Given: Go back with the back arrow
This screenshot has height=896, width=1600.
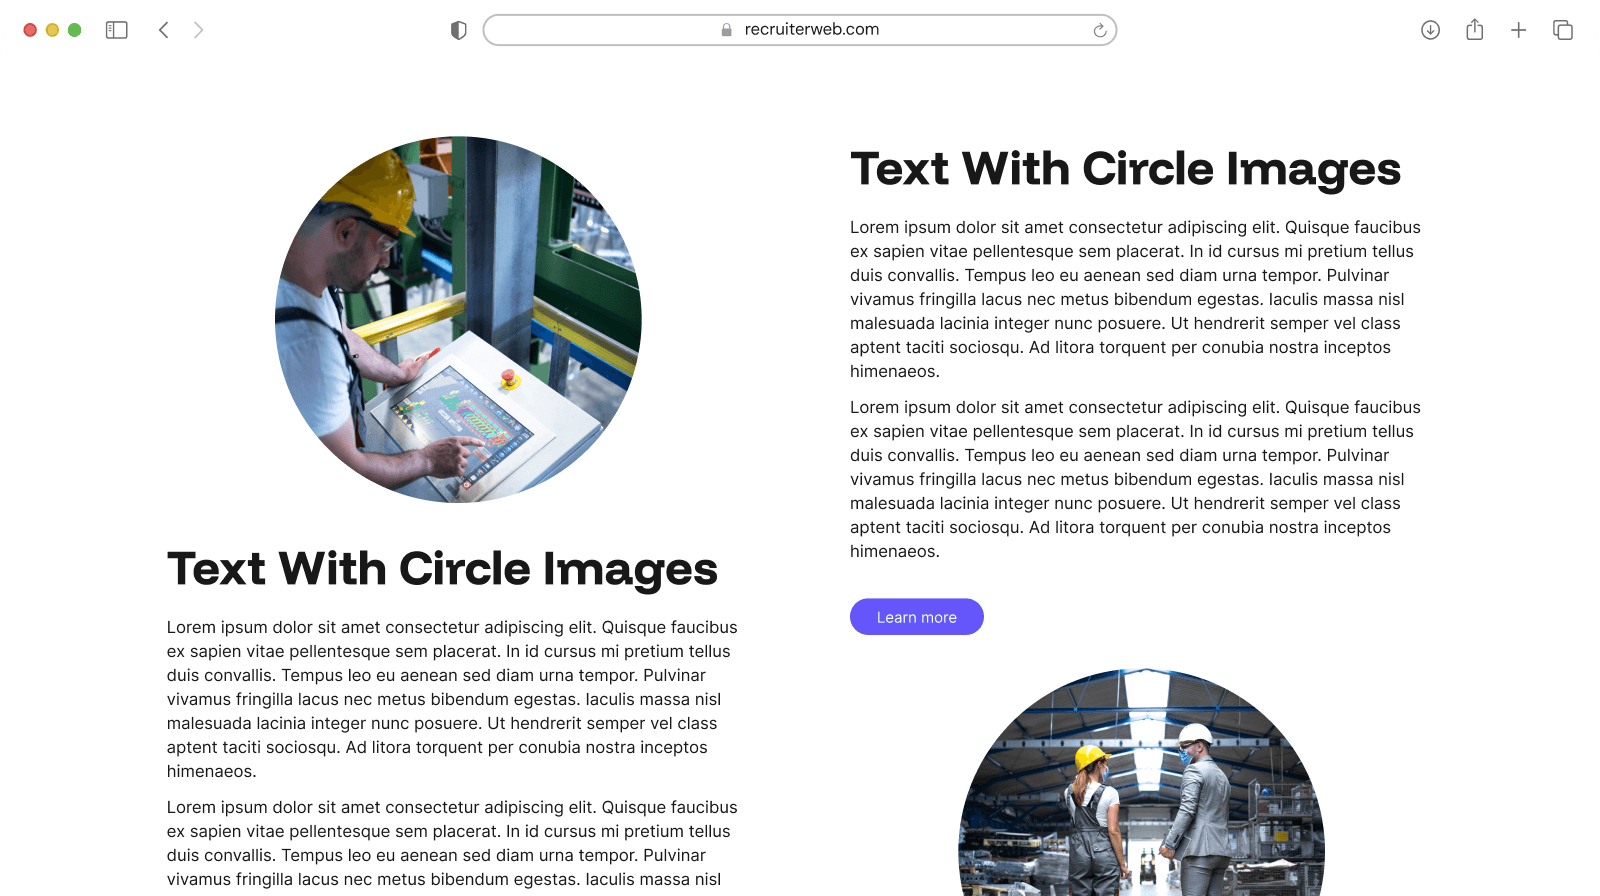Looking at the screenshot, I should tap(164, 30).
